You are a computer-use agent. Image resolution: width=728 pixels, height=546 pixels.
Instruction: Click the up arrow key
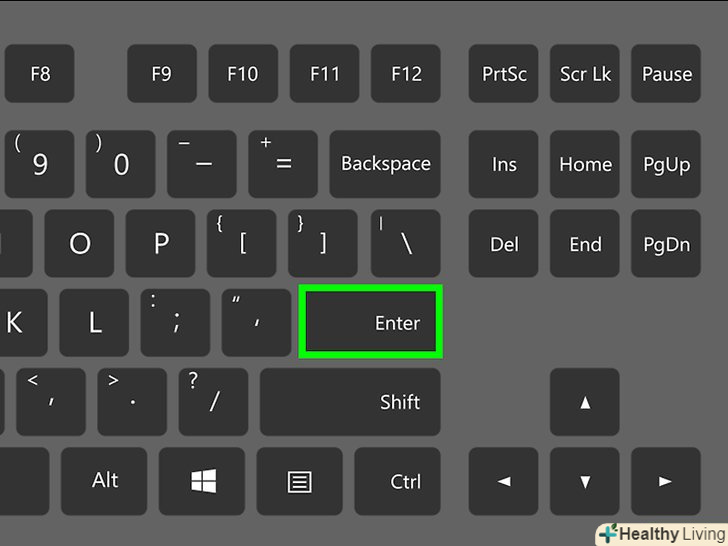coord(585,402)
